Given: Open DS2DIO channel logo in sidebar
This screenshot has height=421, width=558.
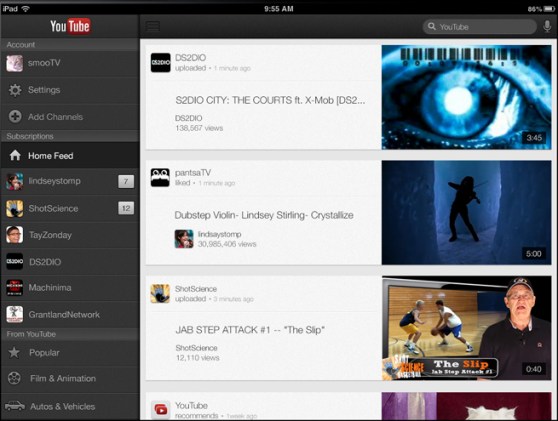Looking at the screenshot, I should tap(15, 262).
